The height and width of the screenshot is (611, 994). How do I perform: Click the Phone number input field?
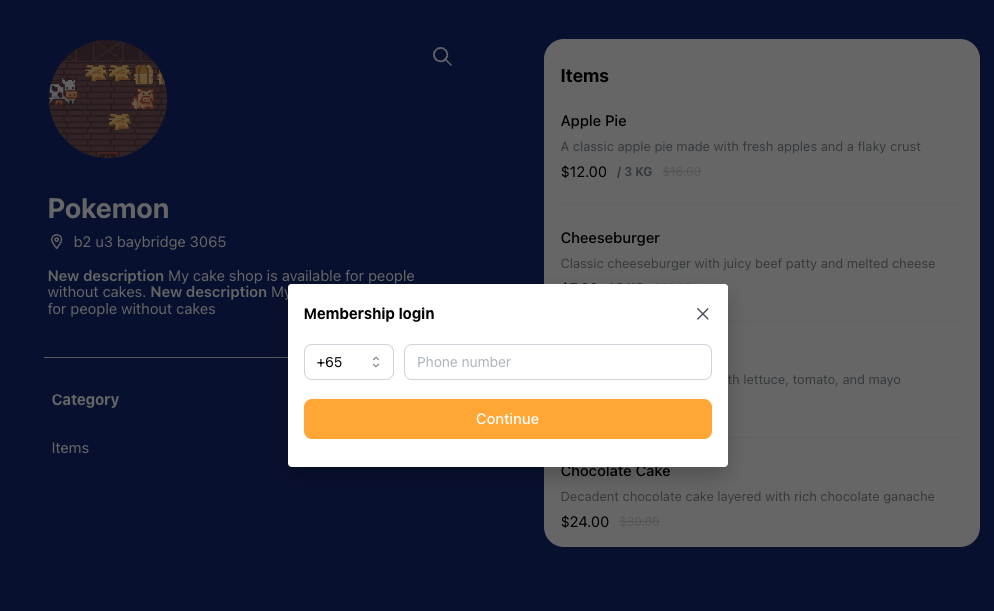558,362
